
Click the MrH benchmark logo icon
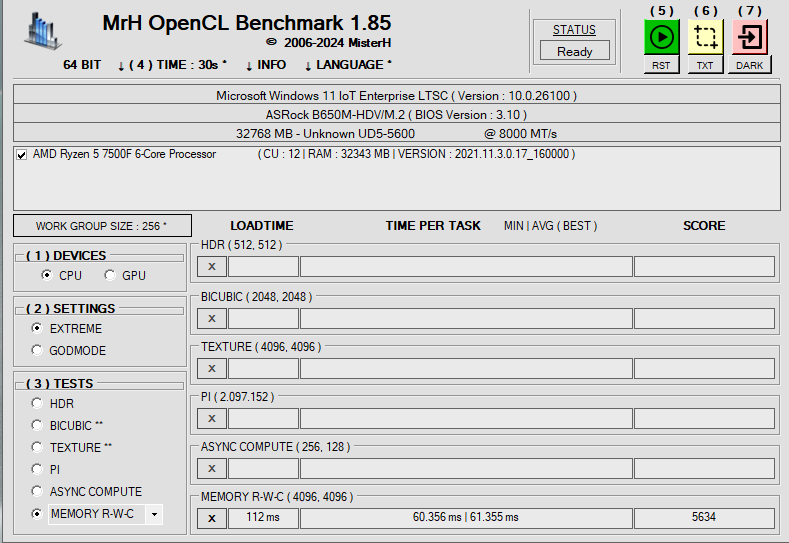point(42,32)
